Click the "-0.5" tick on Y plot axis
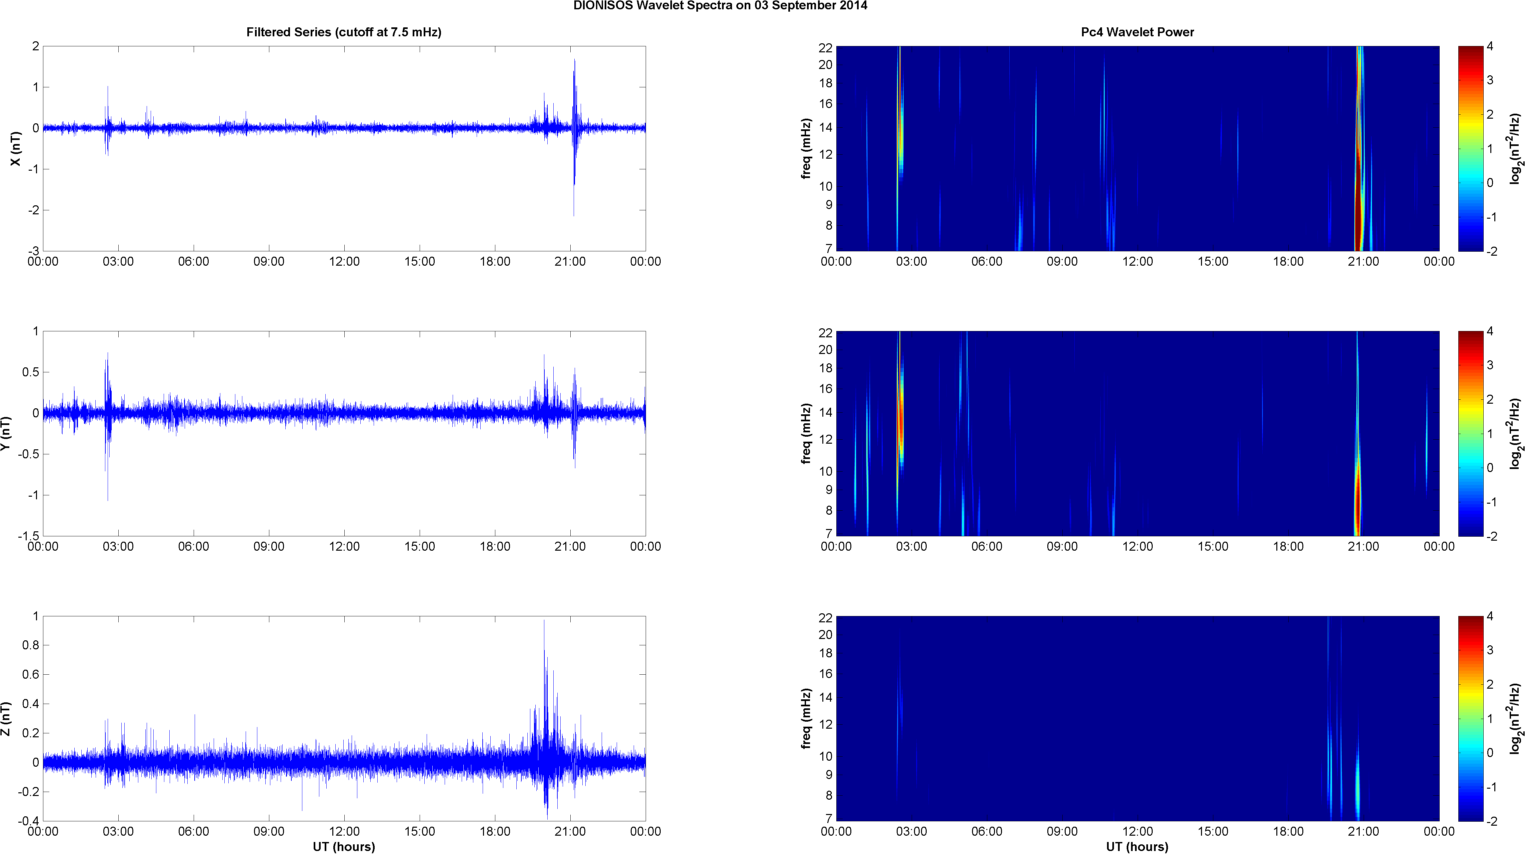The height and width of the screenshot is (854, 1525). click(28, 454)
